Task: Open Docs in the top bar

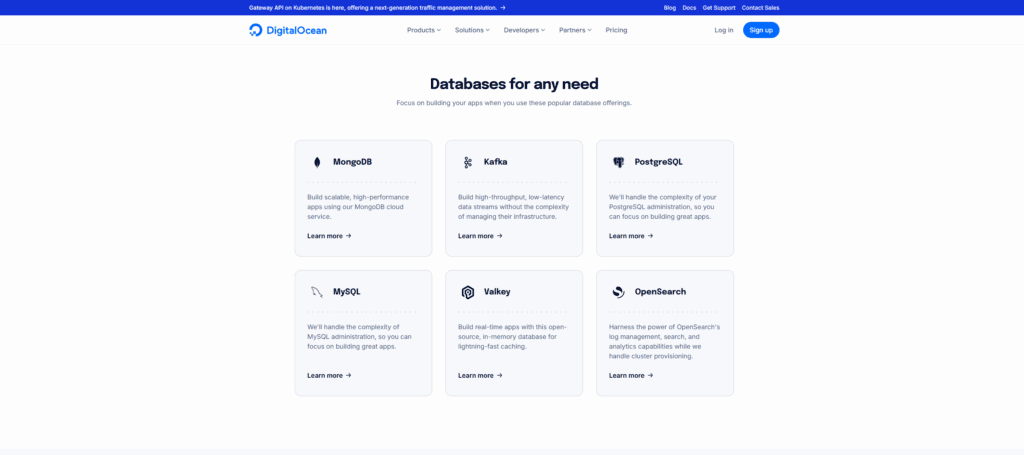Action: (689, 8)
